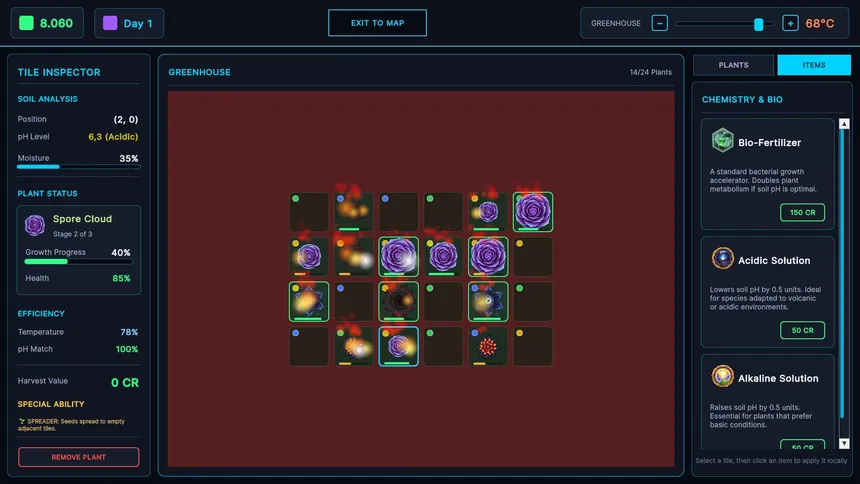Viewport: 860px width, 484px height.
Task: Click the Remove Plant button
Action: point(79,457)
